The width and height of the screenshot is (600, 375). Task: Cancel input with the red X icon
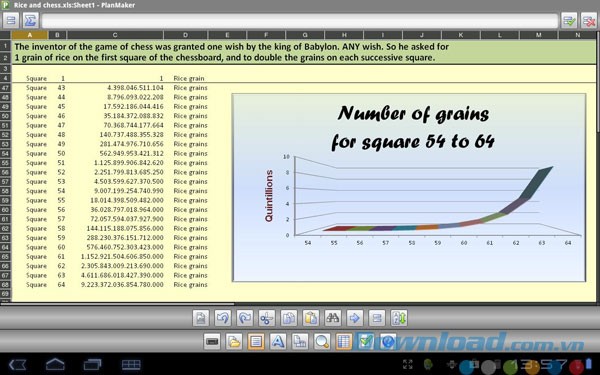click(589, 21)
